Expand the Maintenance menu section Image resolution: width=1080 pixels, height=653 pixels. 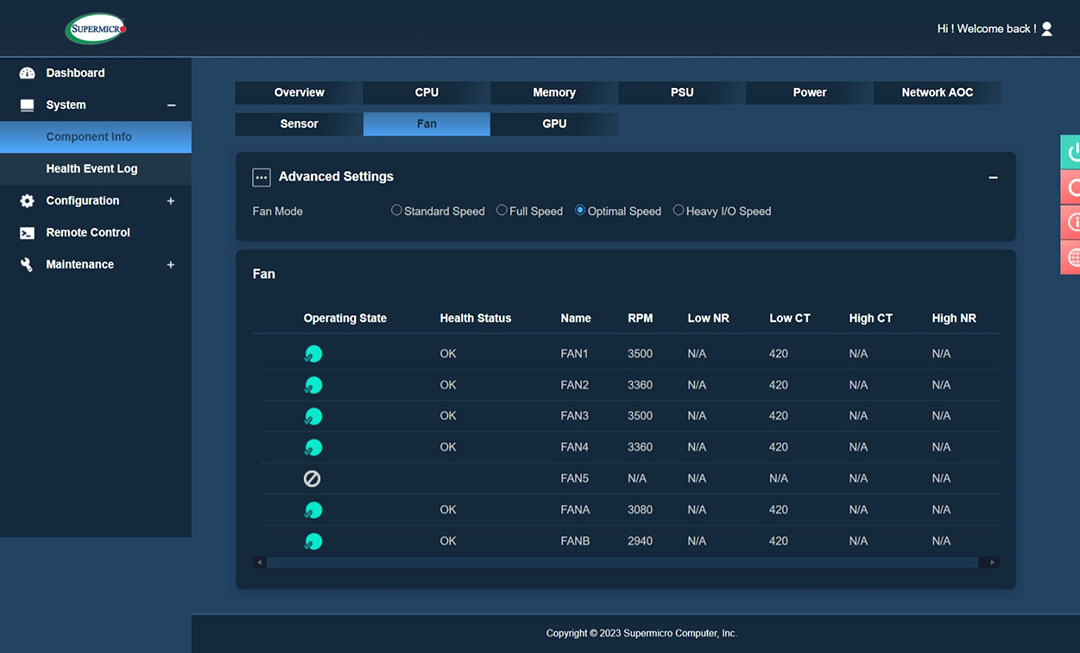pyautogui.click(x=171, y=265)
